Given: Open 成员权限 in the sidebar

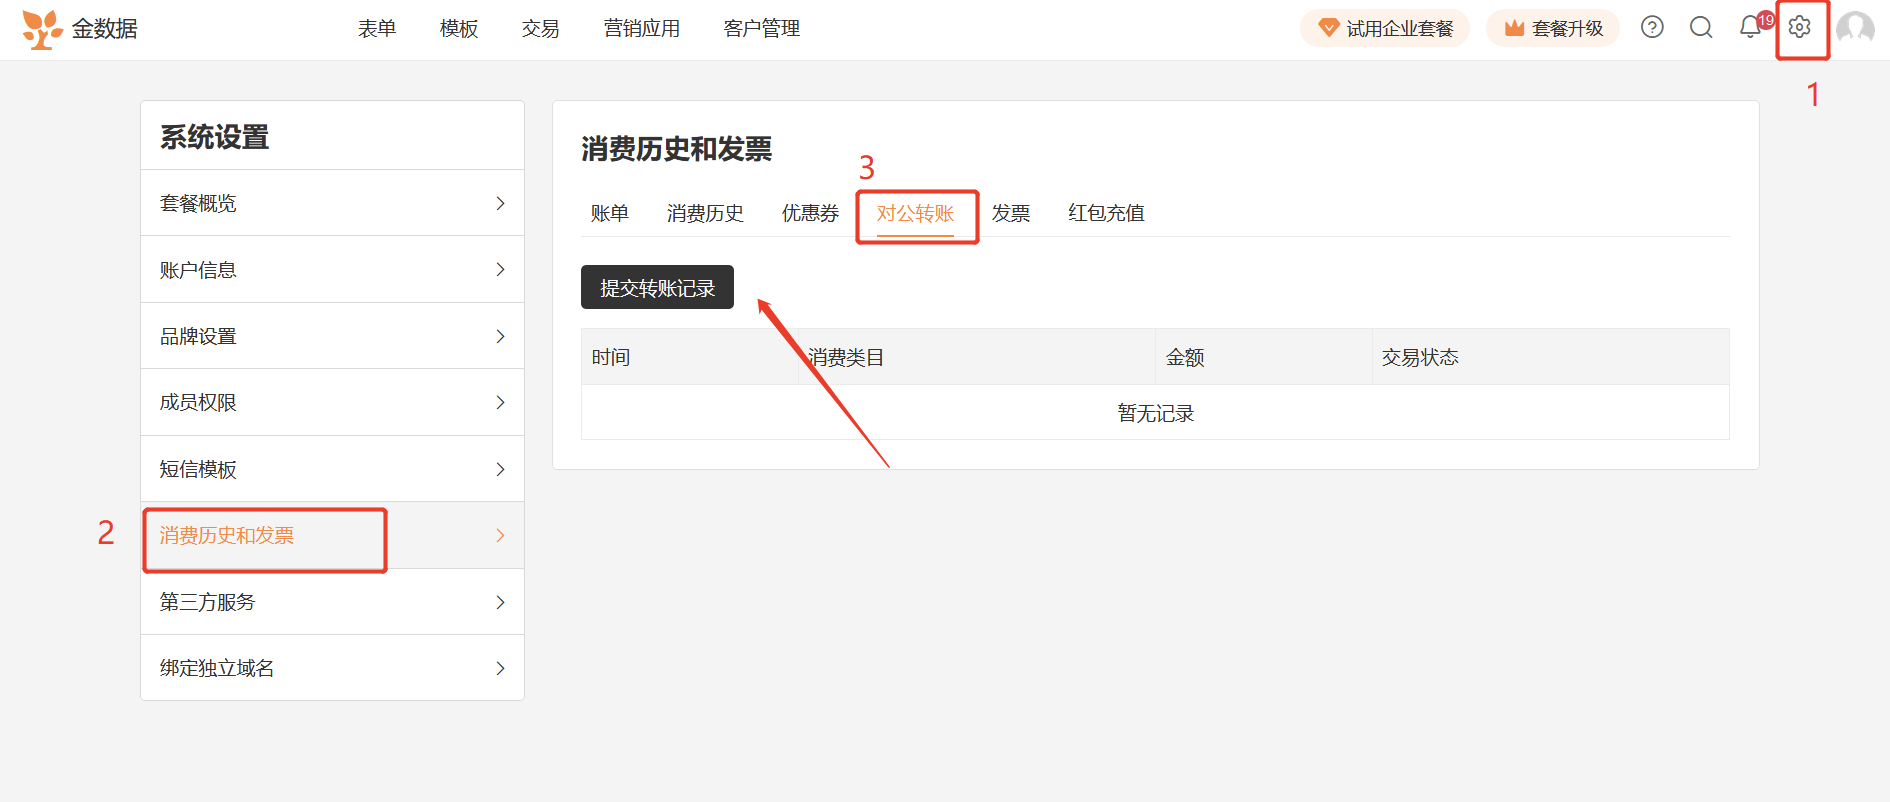Looking at the screenshot, I should (332, 402).
